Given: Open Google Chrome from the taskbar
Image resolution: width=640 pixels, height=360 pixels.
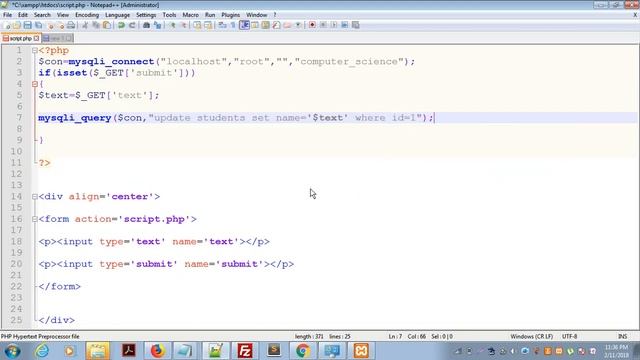Looking at the screenshot, I should tap(302, 351).
